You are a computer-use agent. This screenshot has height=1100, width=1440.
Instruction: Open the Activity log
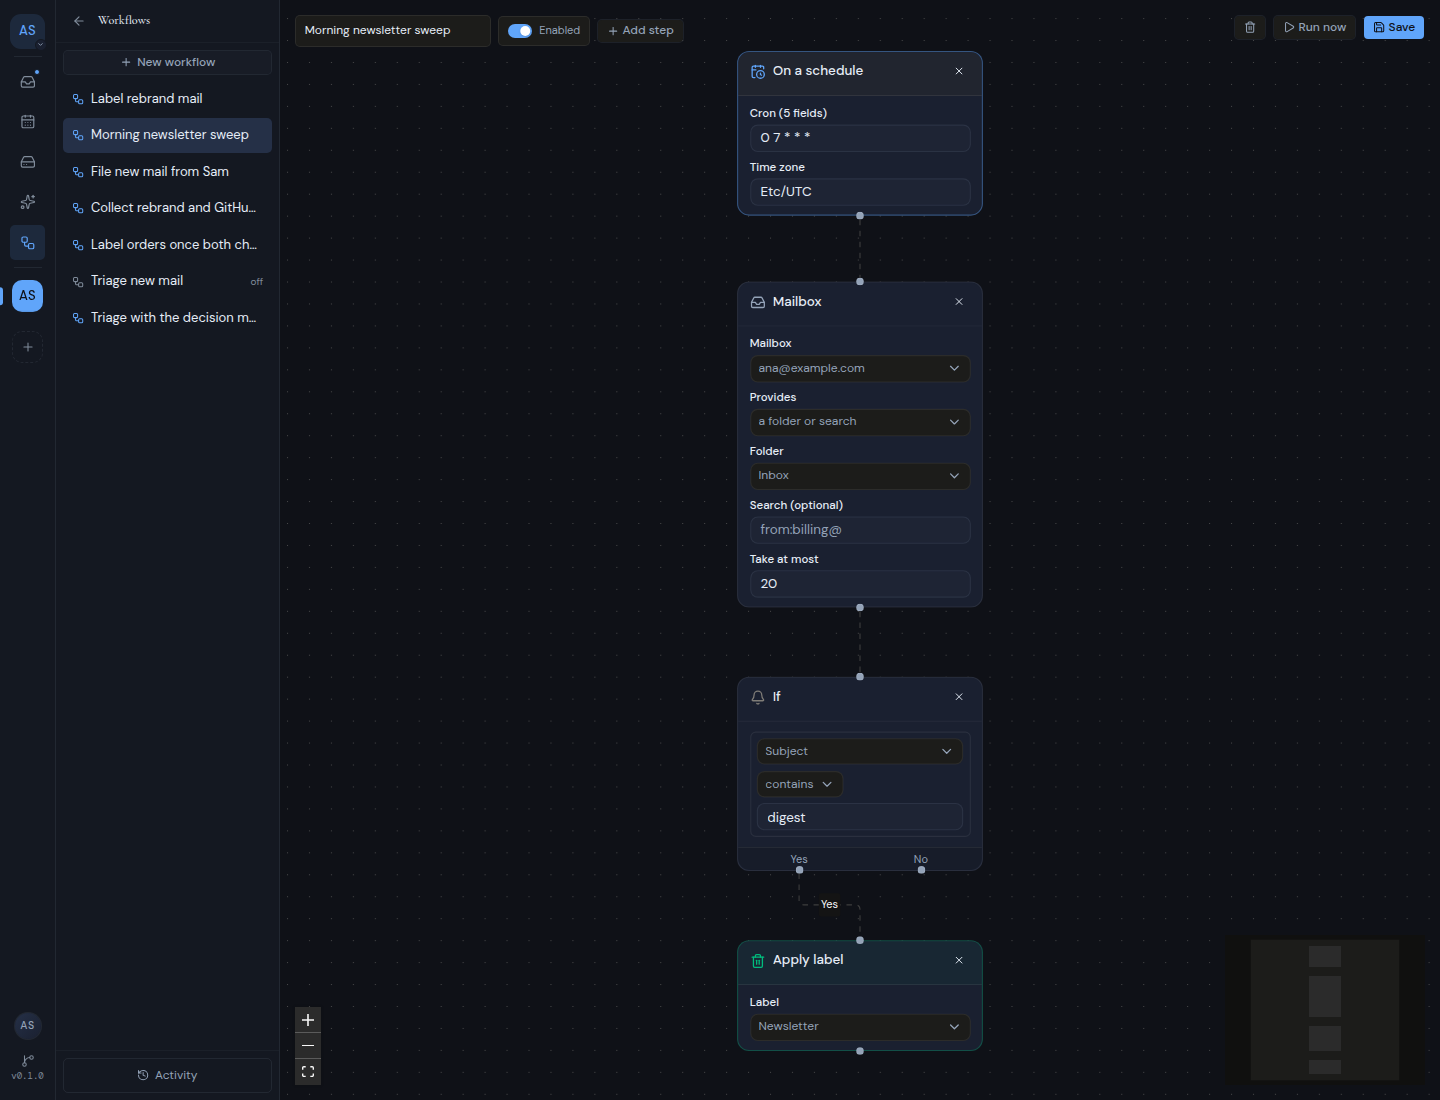pos(167,1076)
